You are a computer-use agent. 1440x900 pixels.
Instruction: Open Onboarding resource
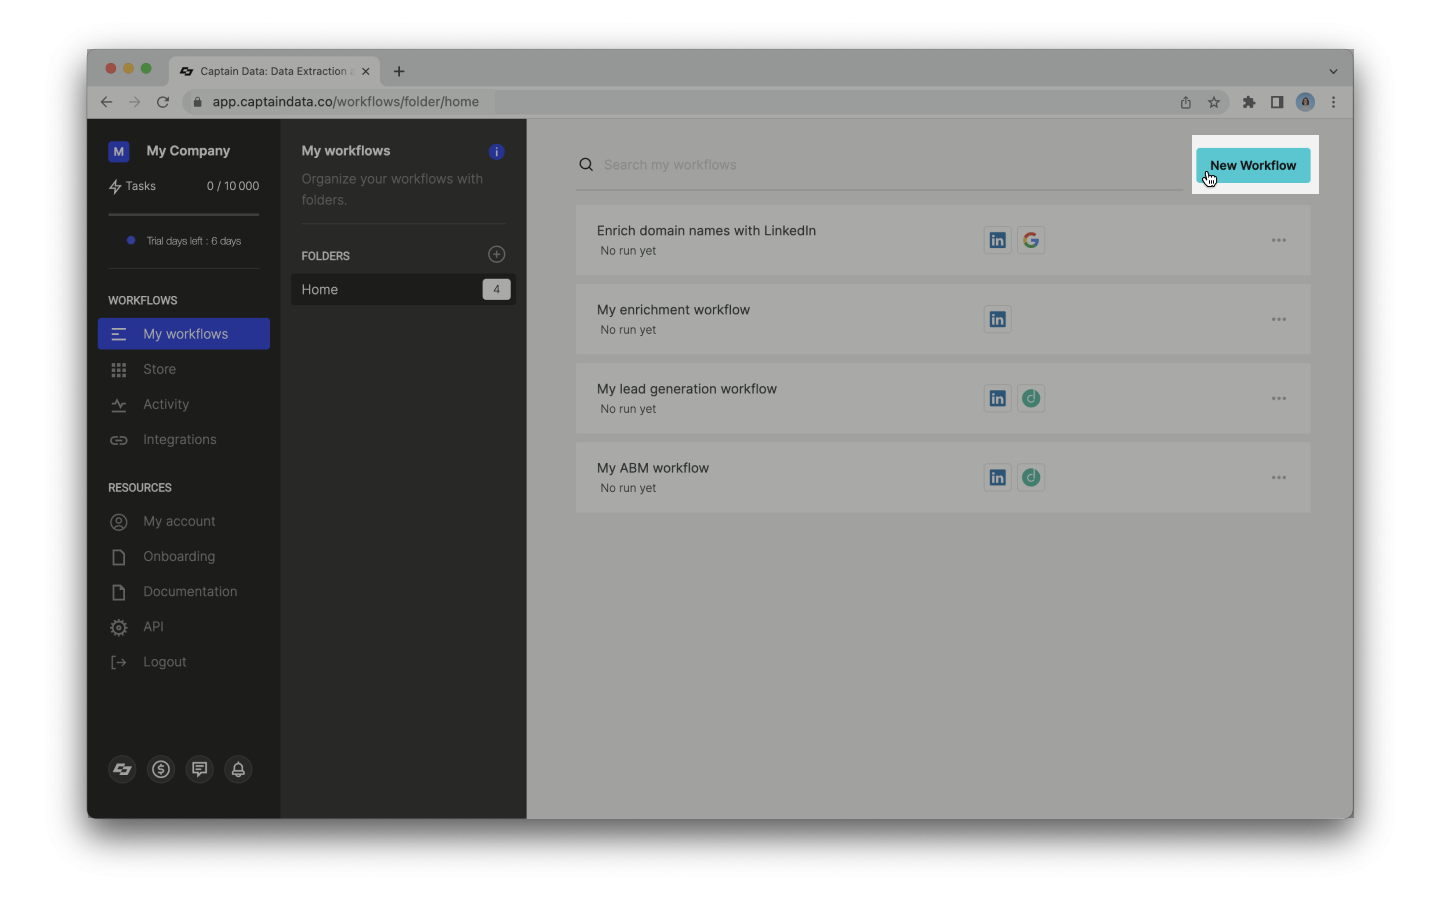click(184, 556)
